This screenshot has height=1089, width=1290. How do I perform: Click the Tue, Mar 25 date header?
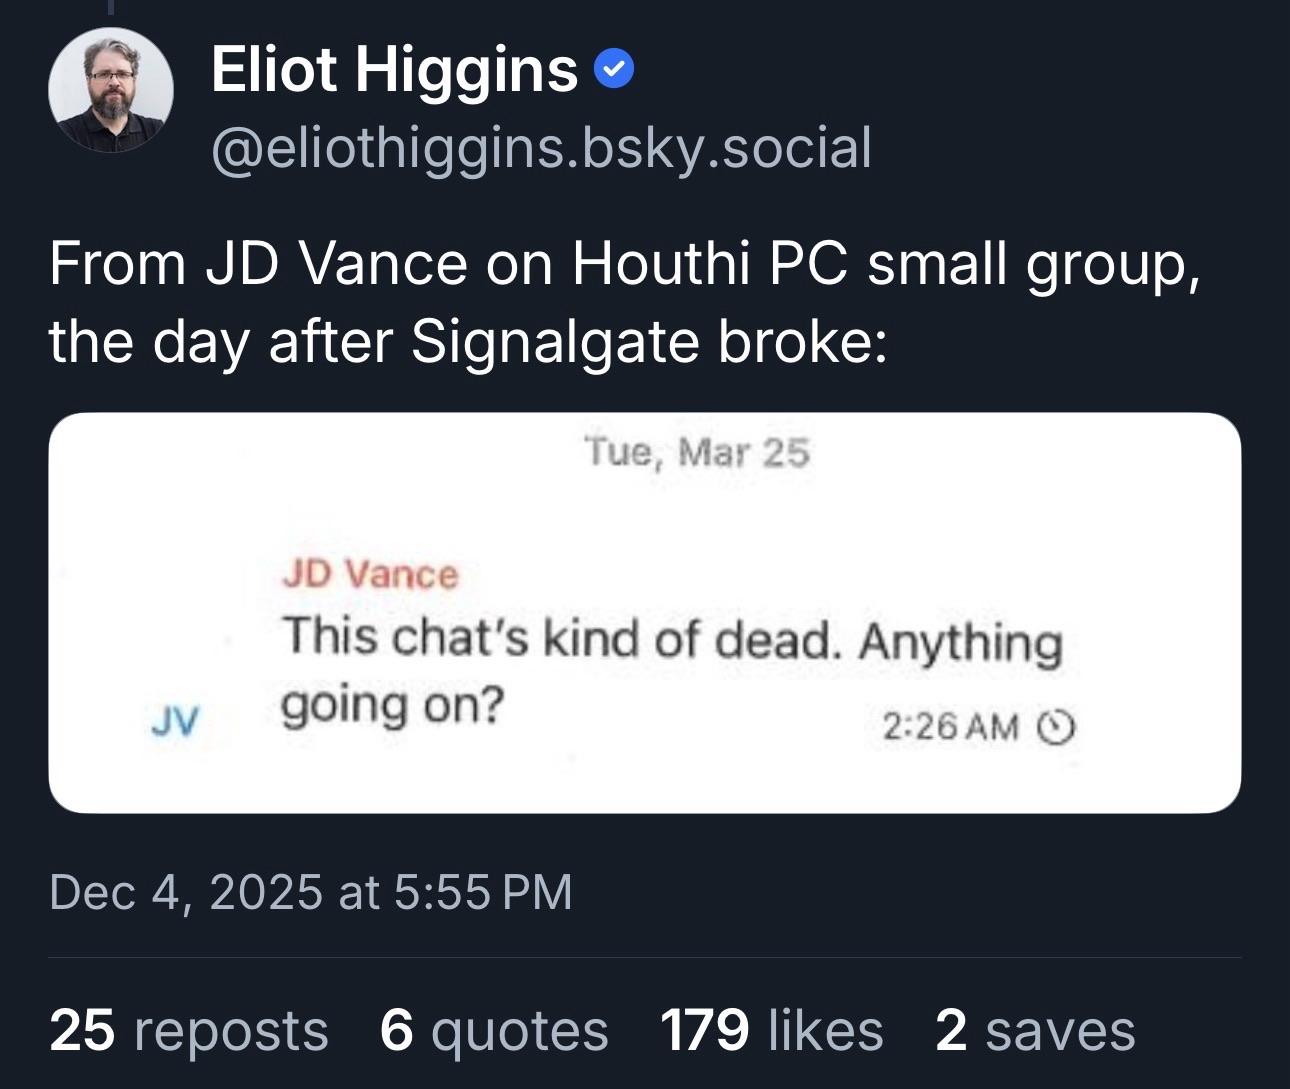(x=696, y=453)
